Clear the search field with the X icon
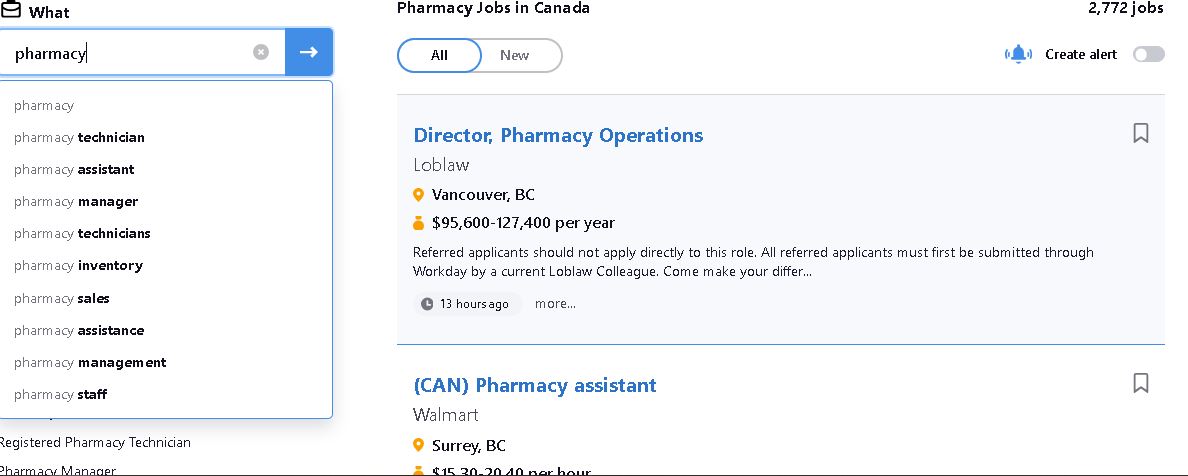 tap(261, 52)
